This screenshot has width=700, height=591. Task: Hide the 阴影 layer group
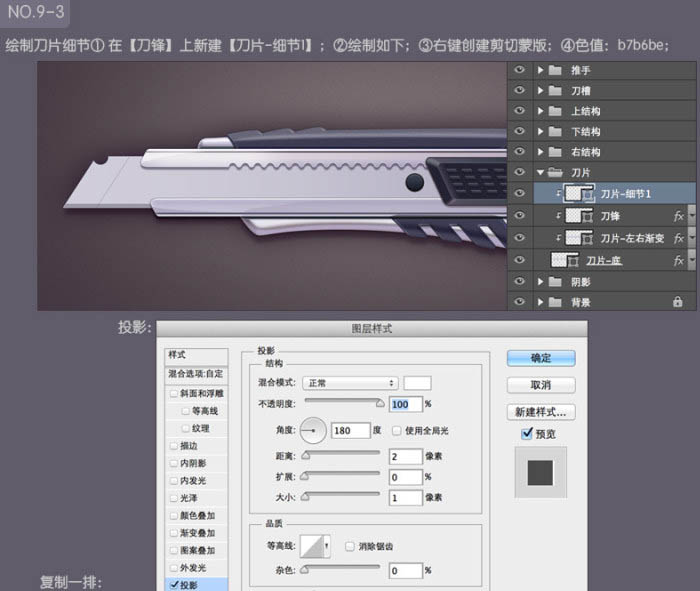click(x=519, y=281)
